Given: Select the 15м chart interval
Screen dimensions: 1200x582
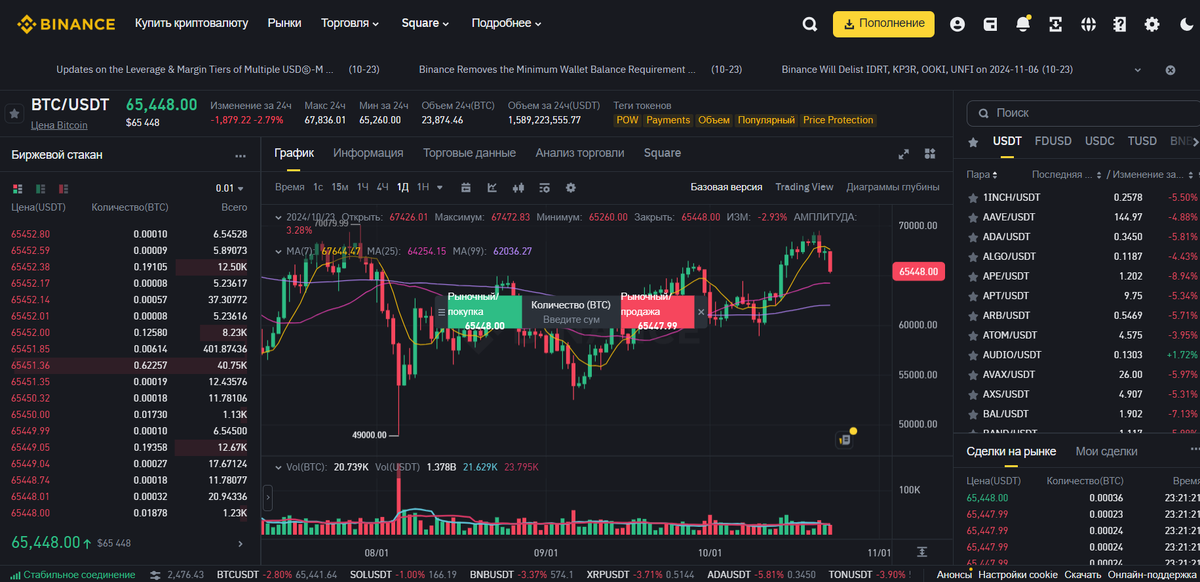Looking at the screenshot, I should click(340, 187).
